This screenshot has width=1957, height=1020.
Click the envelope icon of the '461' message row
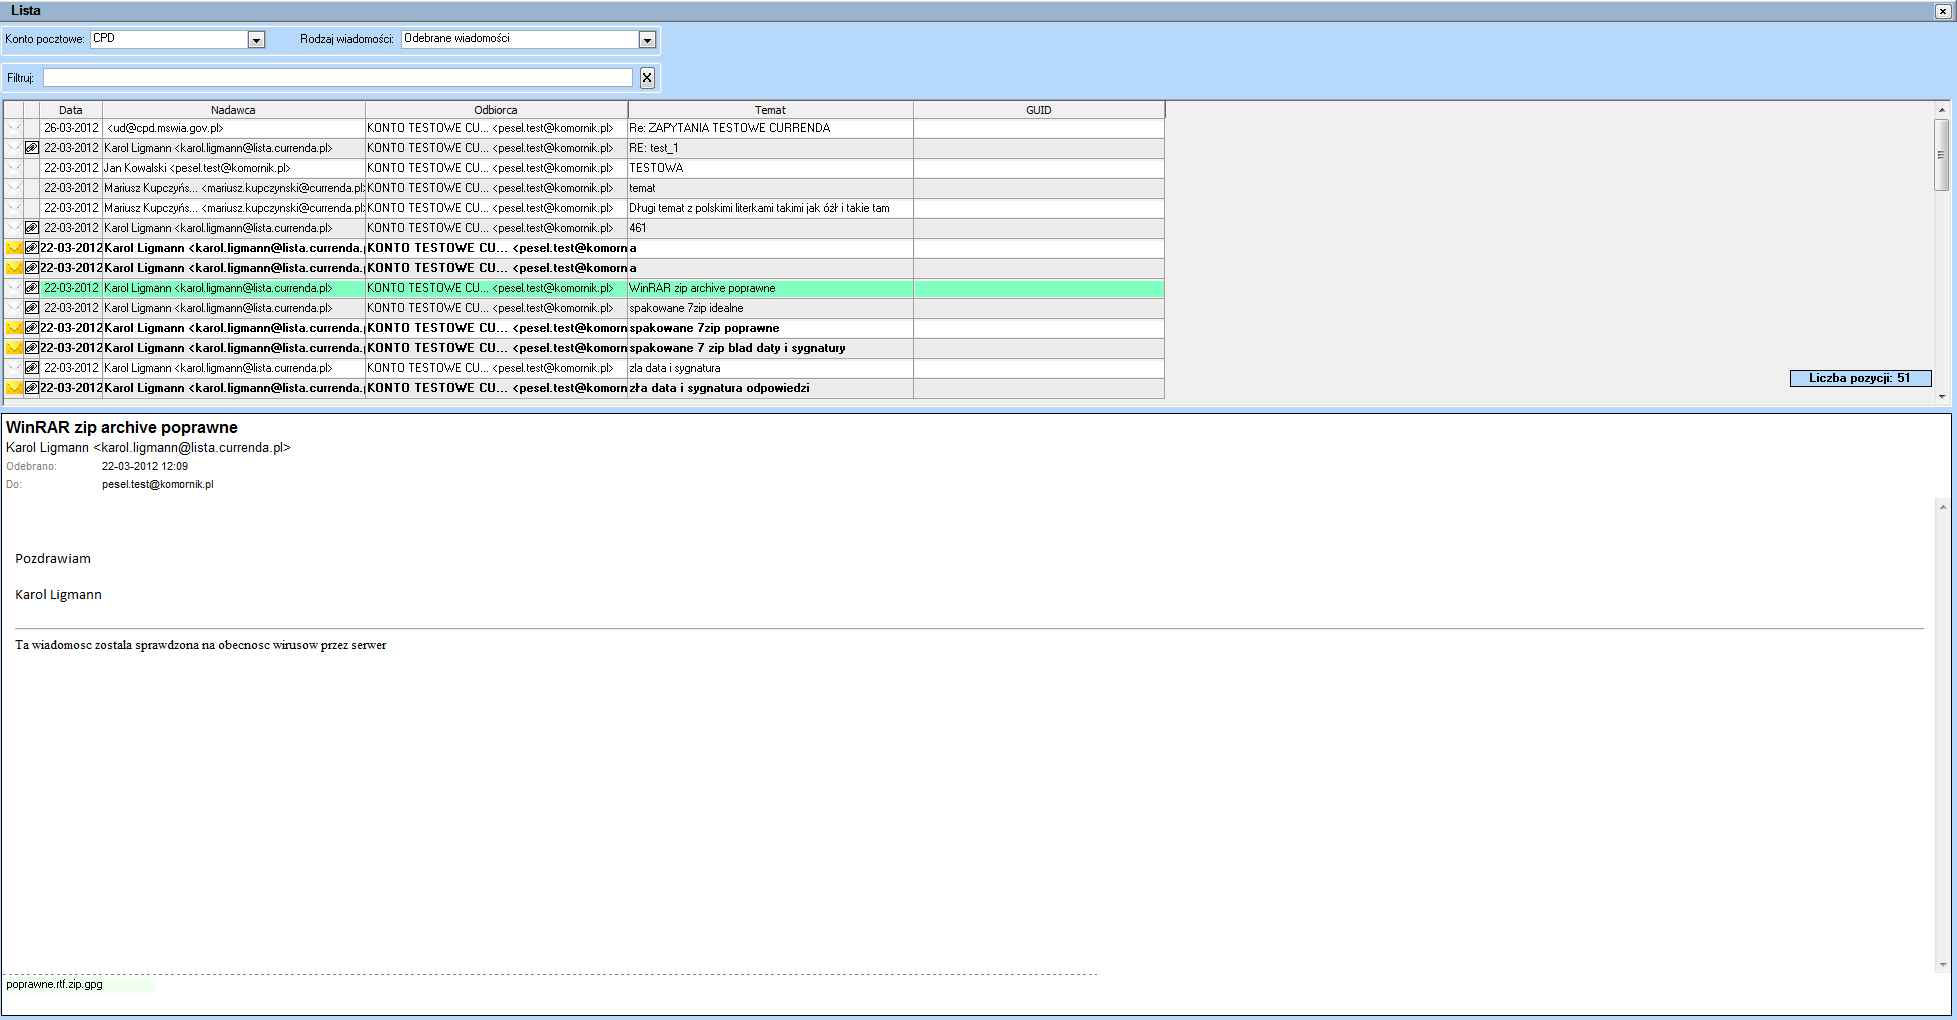click(x=14, y=228)
